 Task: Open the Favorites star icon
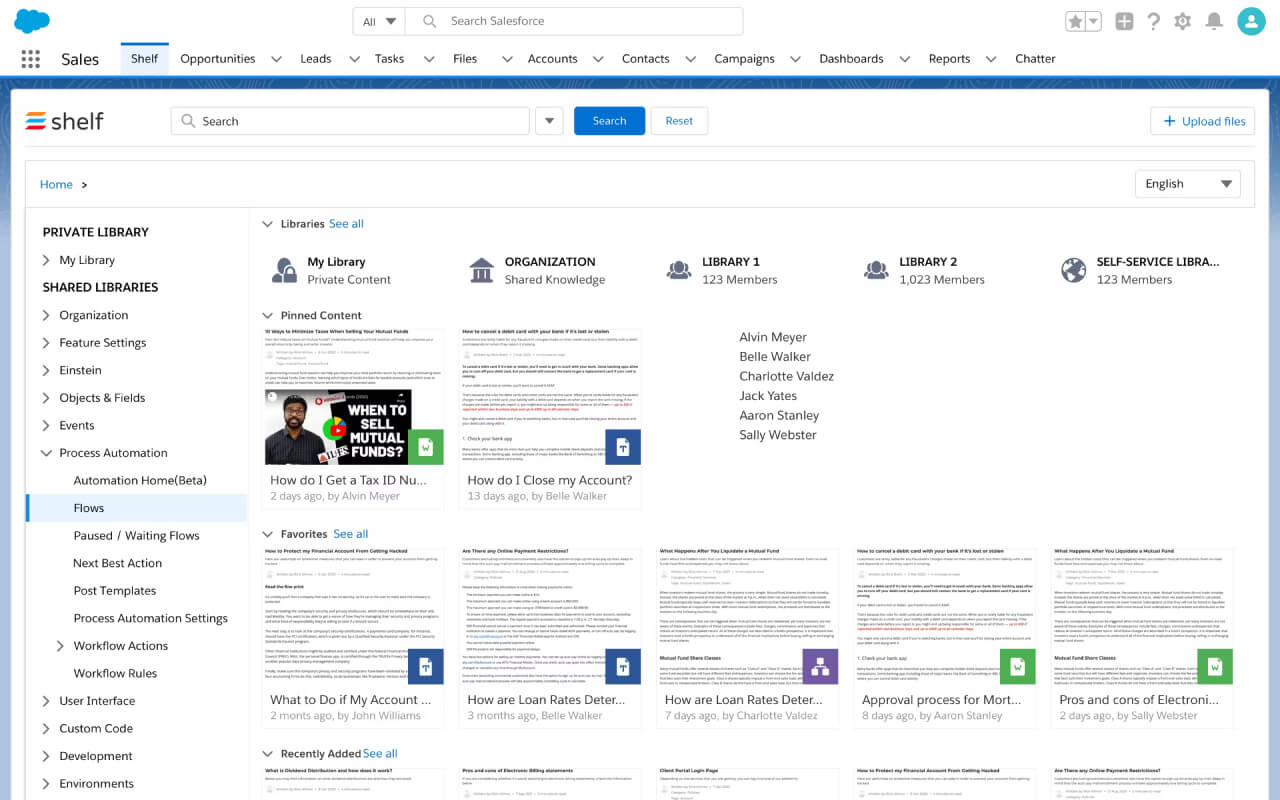click(1076, 21)
